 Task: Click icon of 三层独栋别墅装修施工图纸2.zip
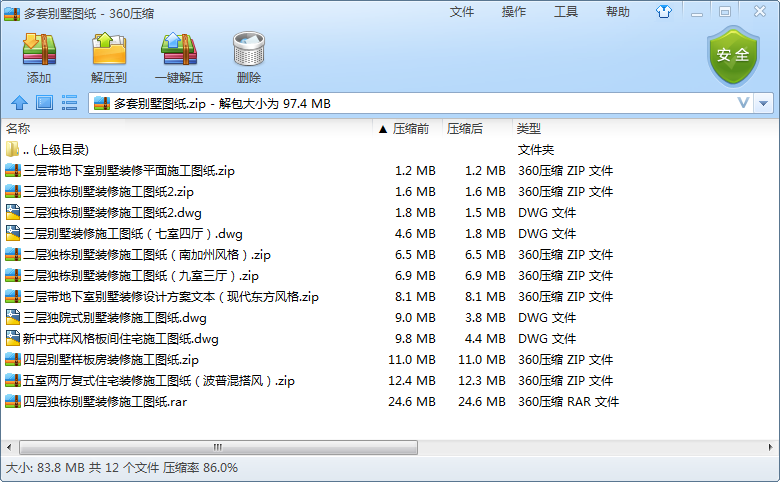pos(13,192)
